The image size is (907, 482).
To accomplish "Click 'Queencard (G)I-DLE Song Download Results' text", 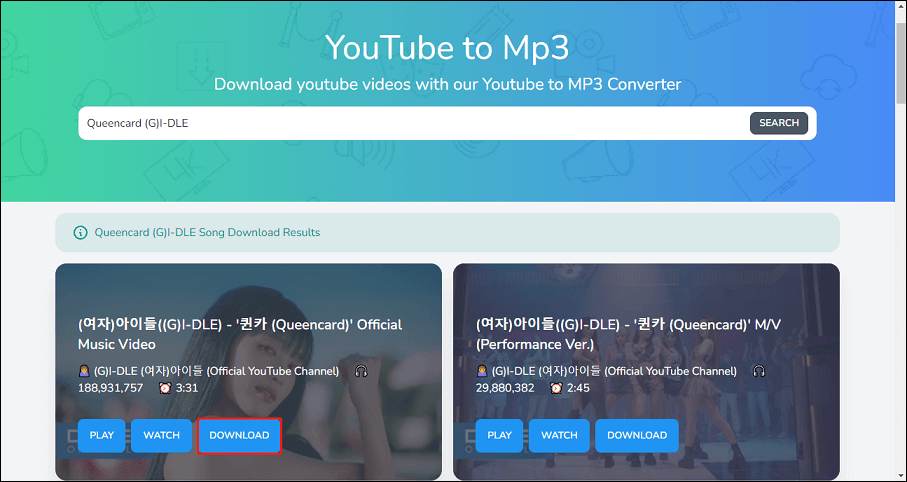I will click(207, 233).
